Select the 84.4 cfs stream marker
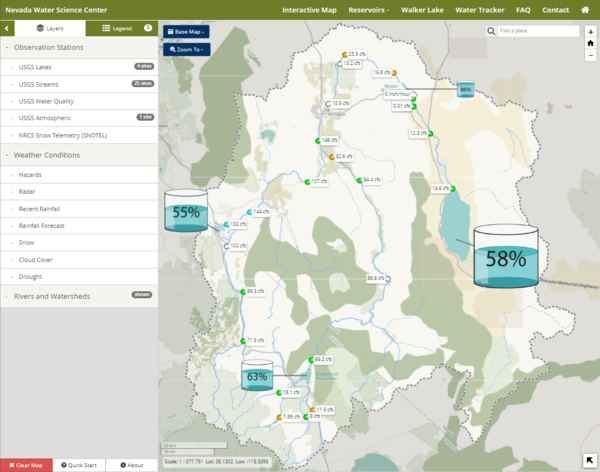The height and width of the screenshot is (472, 600). [x=359, y=180]
